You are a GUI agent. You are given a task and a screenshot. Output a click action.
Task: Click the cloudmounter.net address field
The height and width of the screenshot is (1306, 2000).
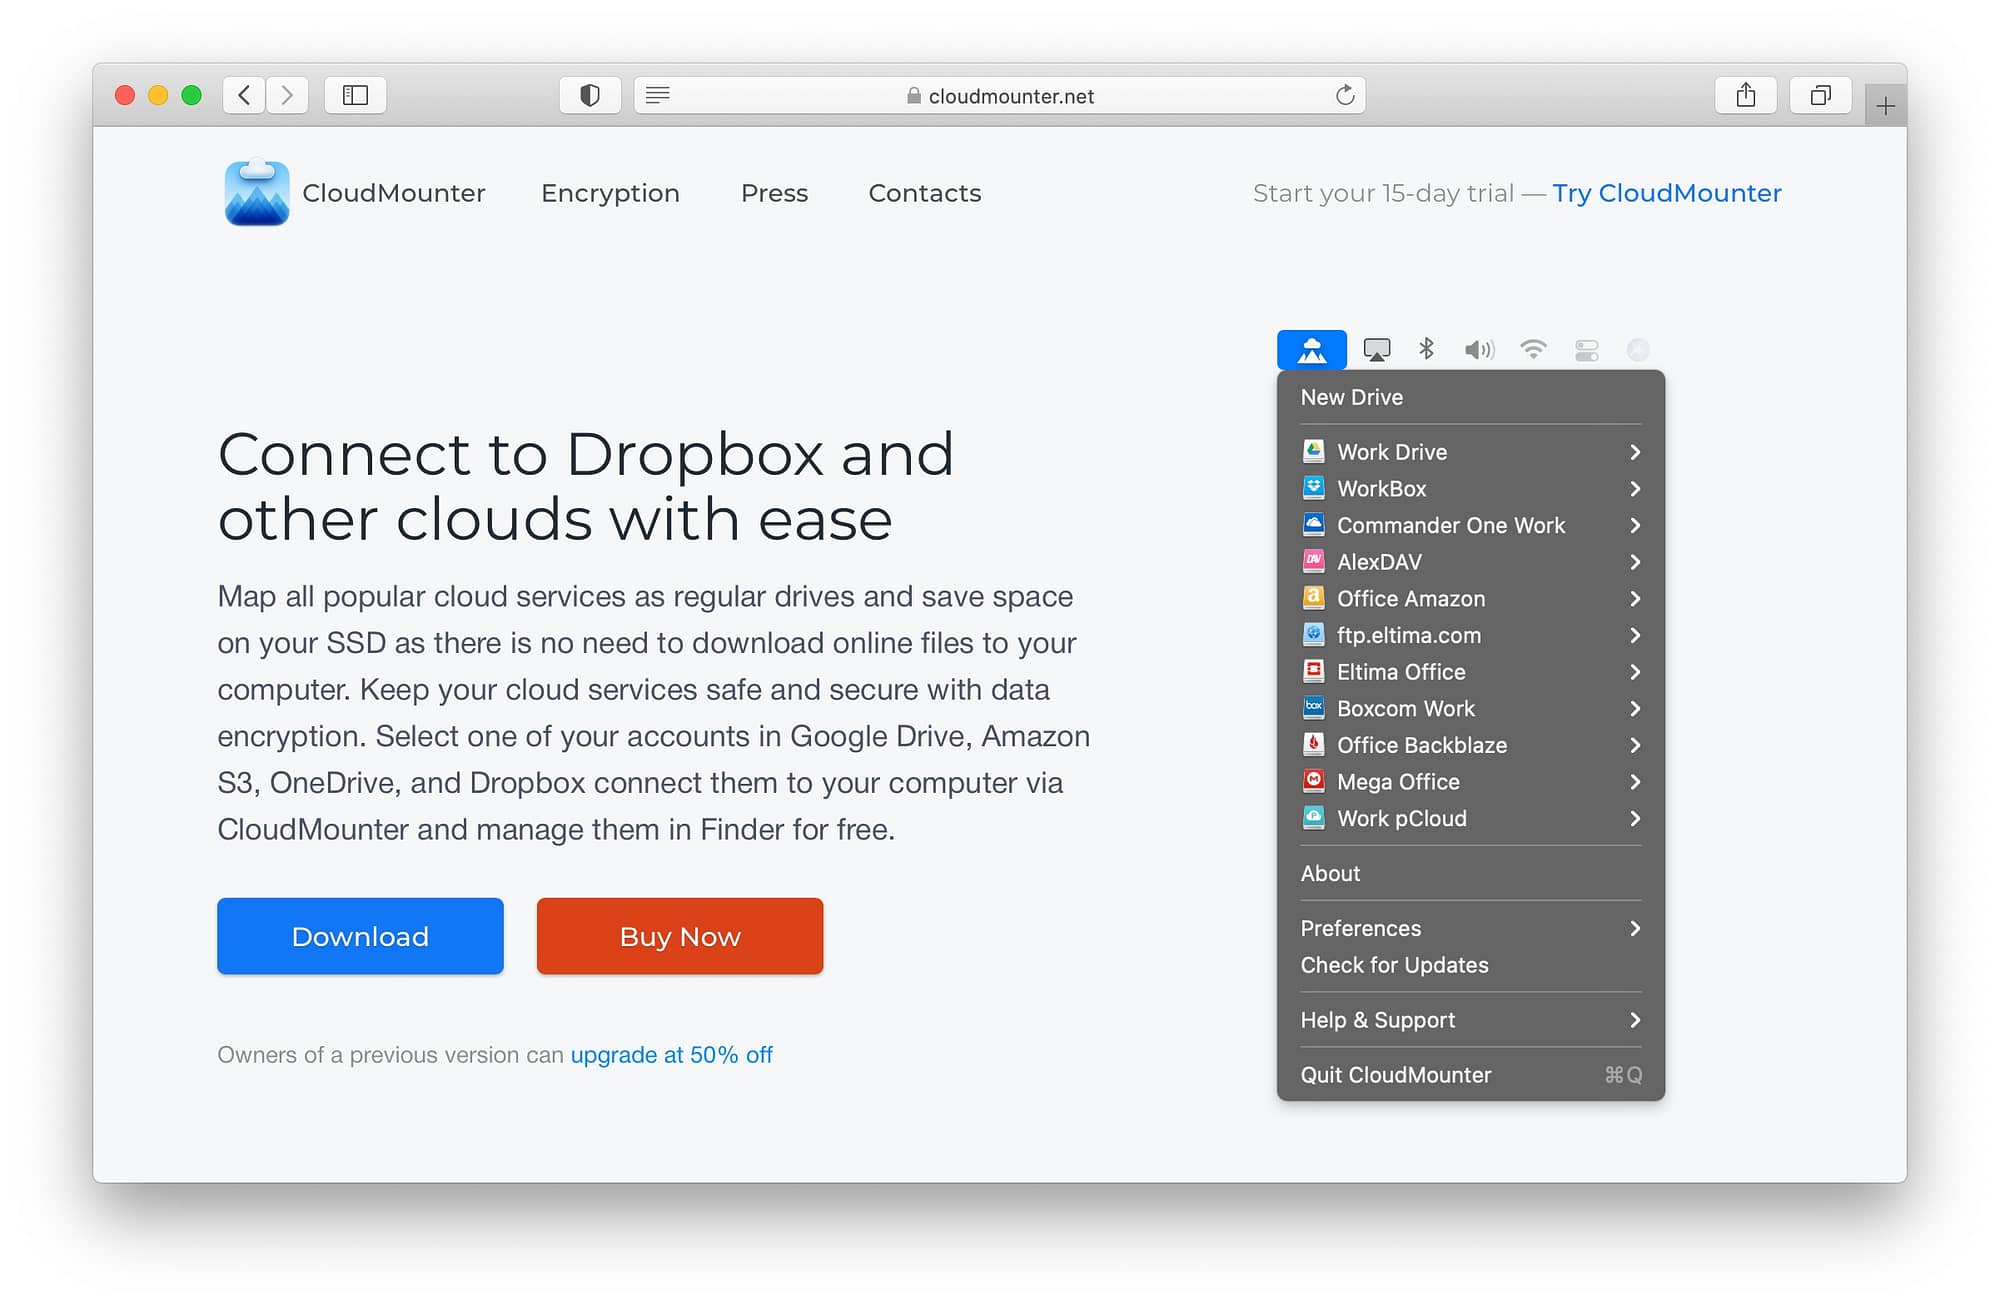pos(1000,95)
